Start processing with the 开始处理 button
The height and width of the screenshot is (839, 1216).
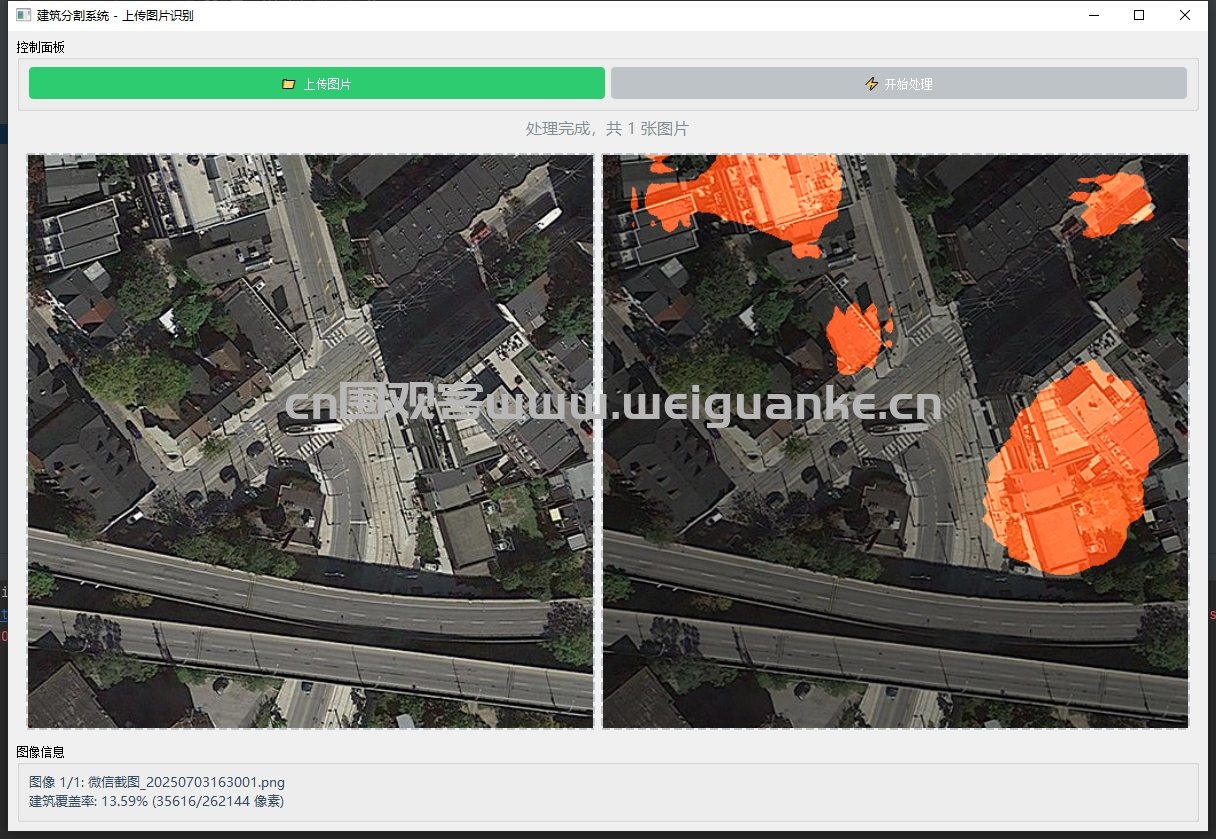click(899, 84)
